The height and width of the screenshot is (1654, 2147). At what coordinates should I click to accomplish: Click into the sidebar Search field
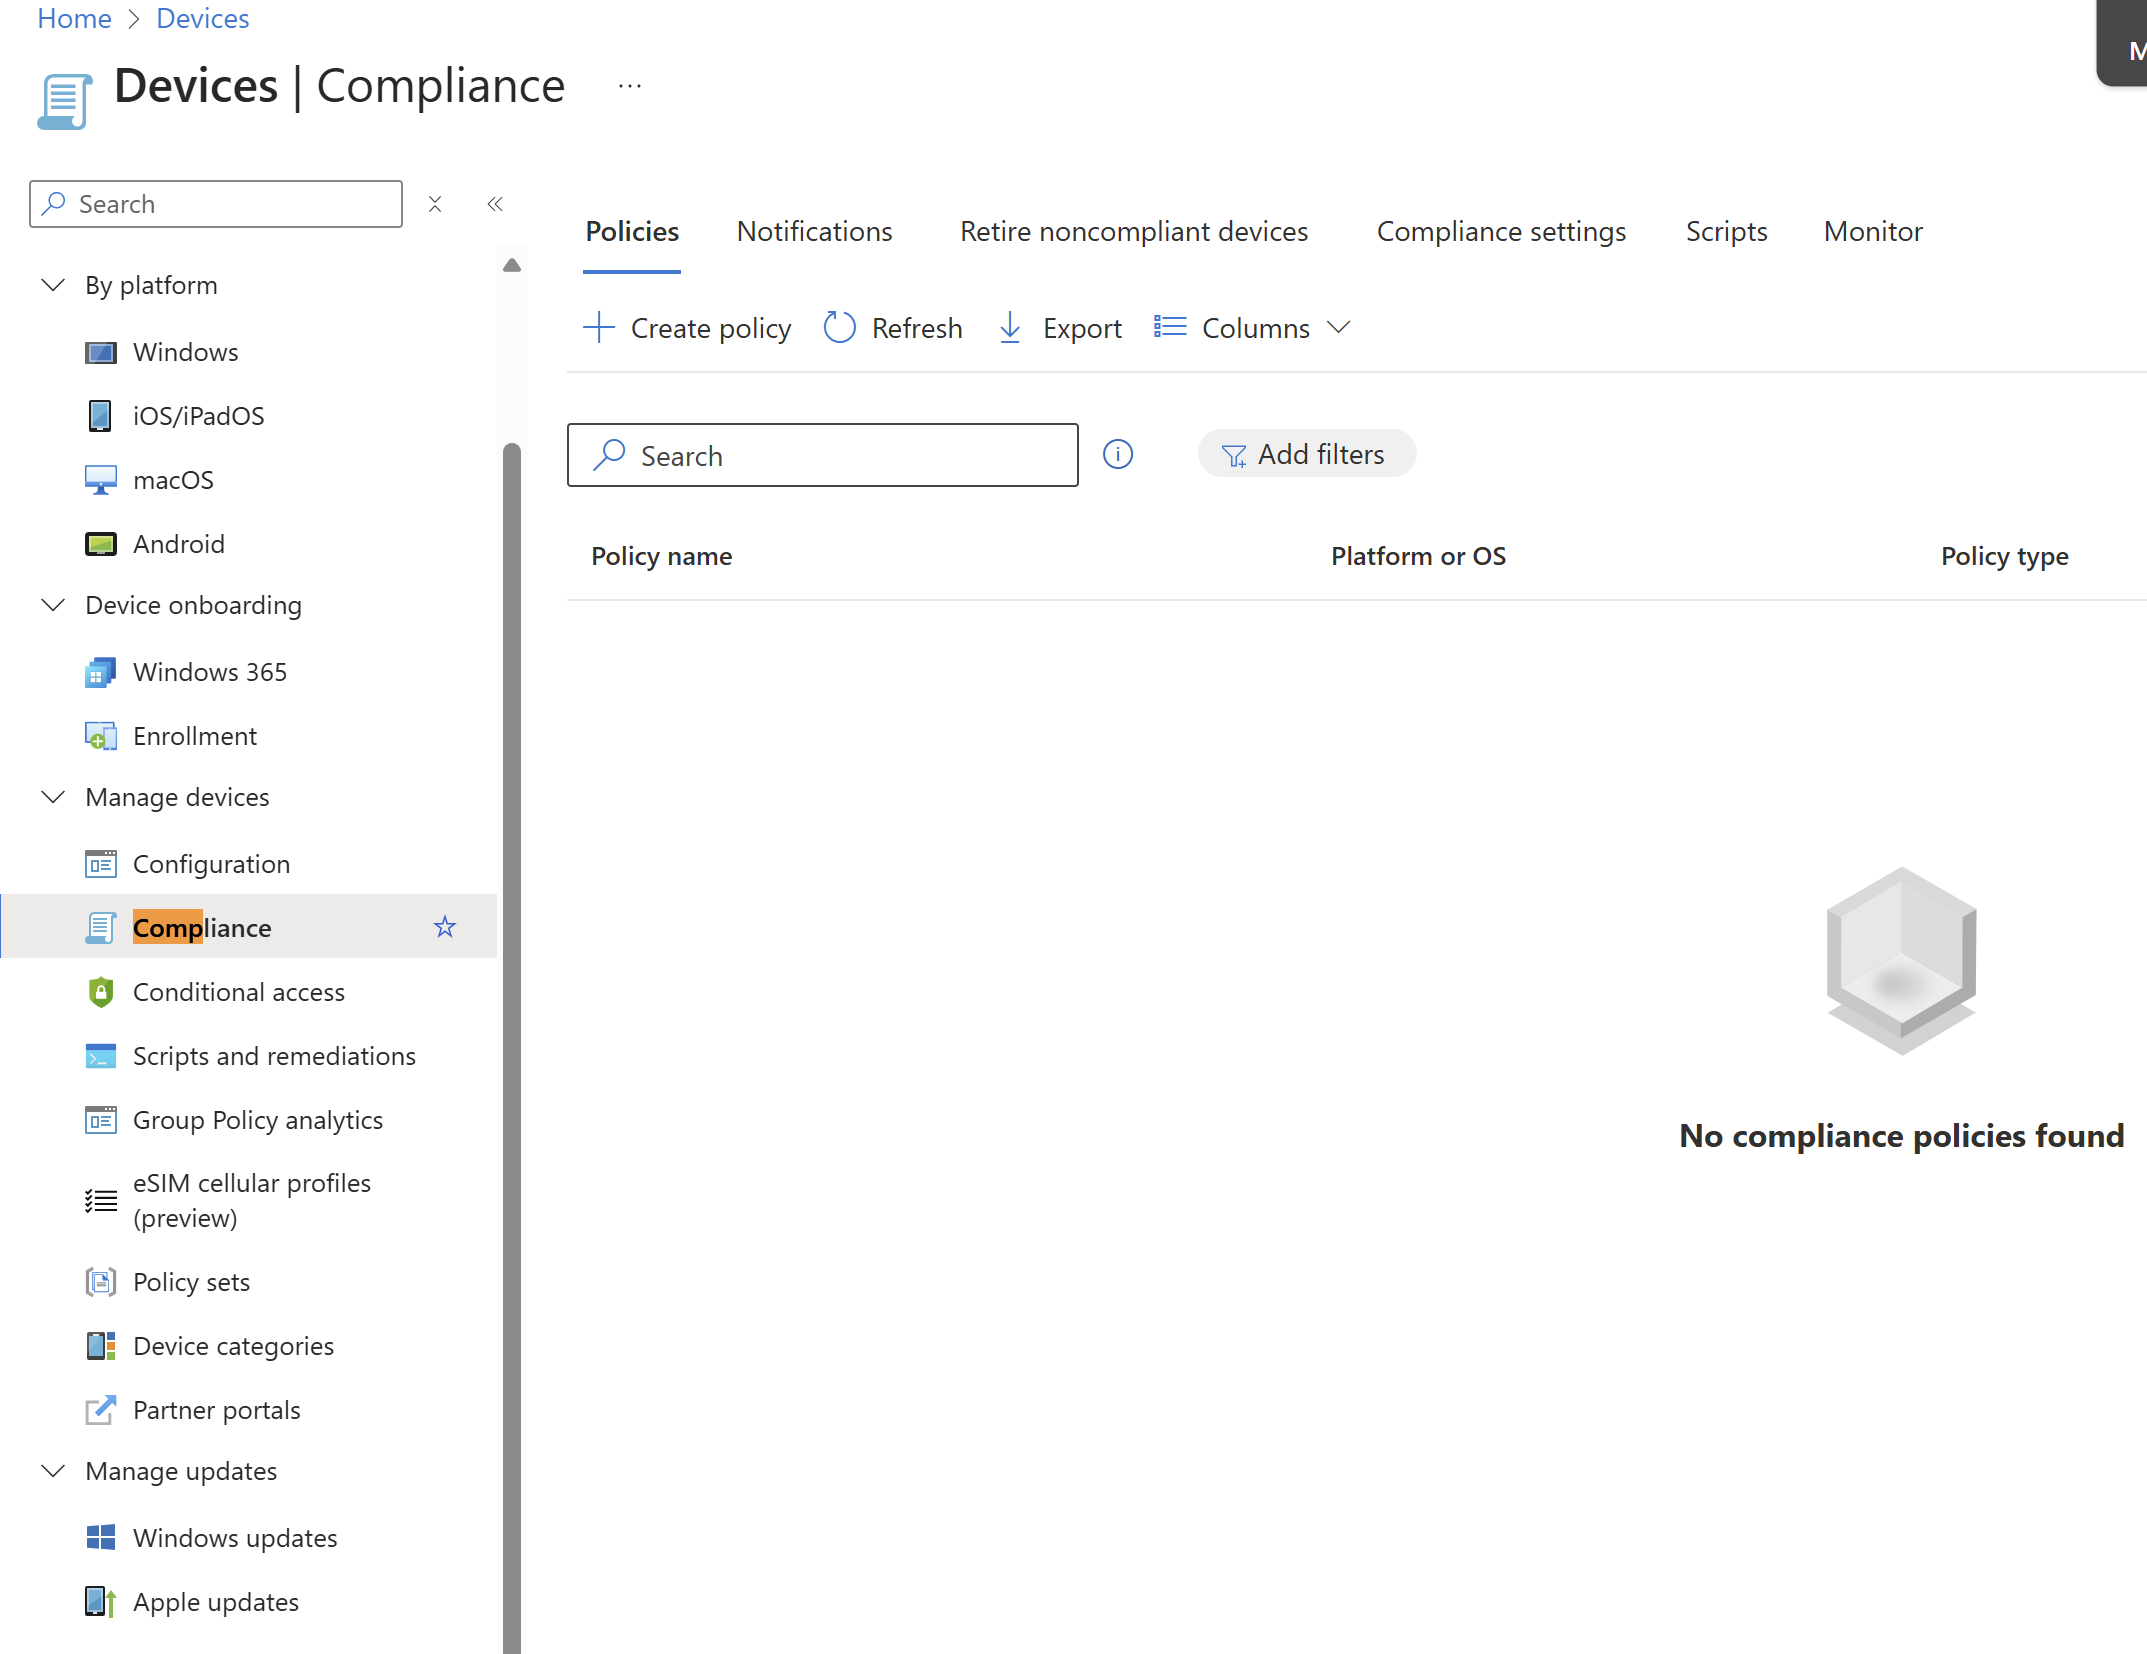tap(216, 204)
